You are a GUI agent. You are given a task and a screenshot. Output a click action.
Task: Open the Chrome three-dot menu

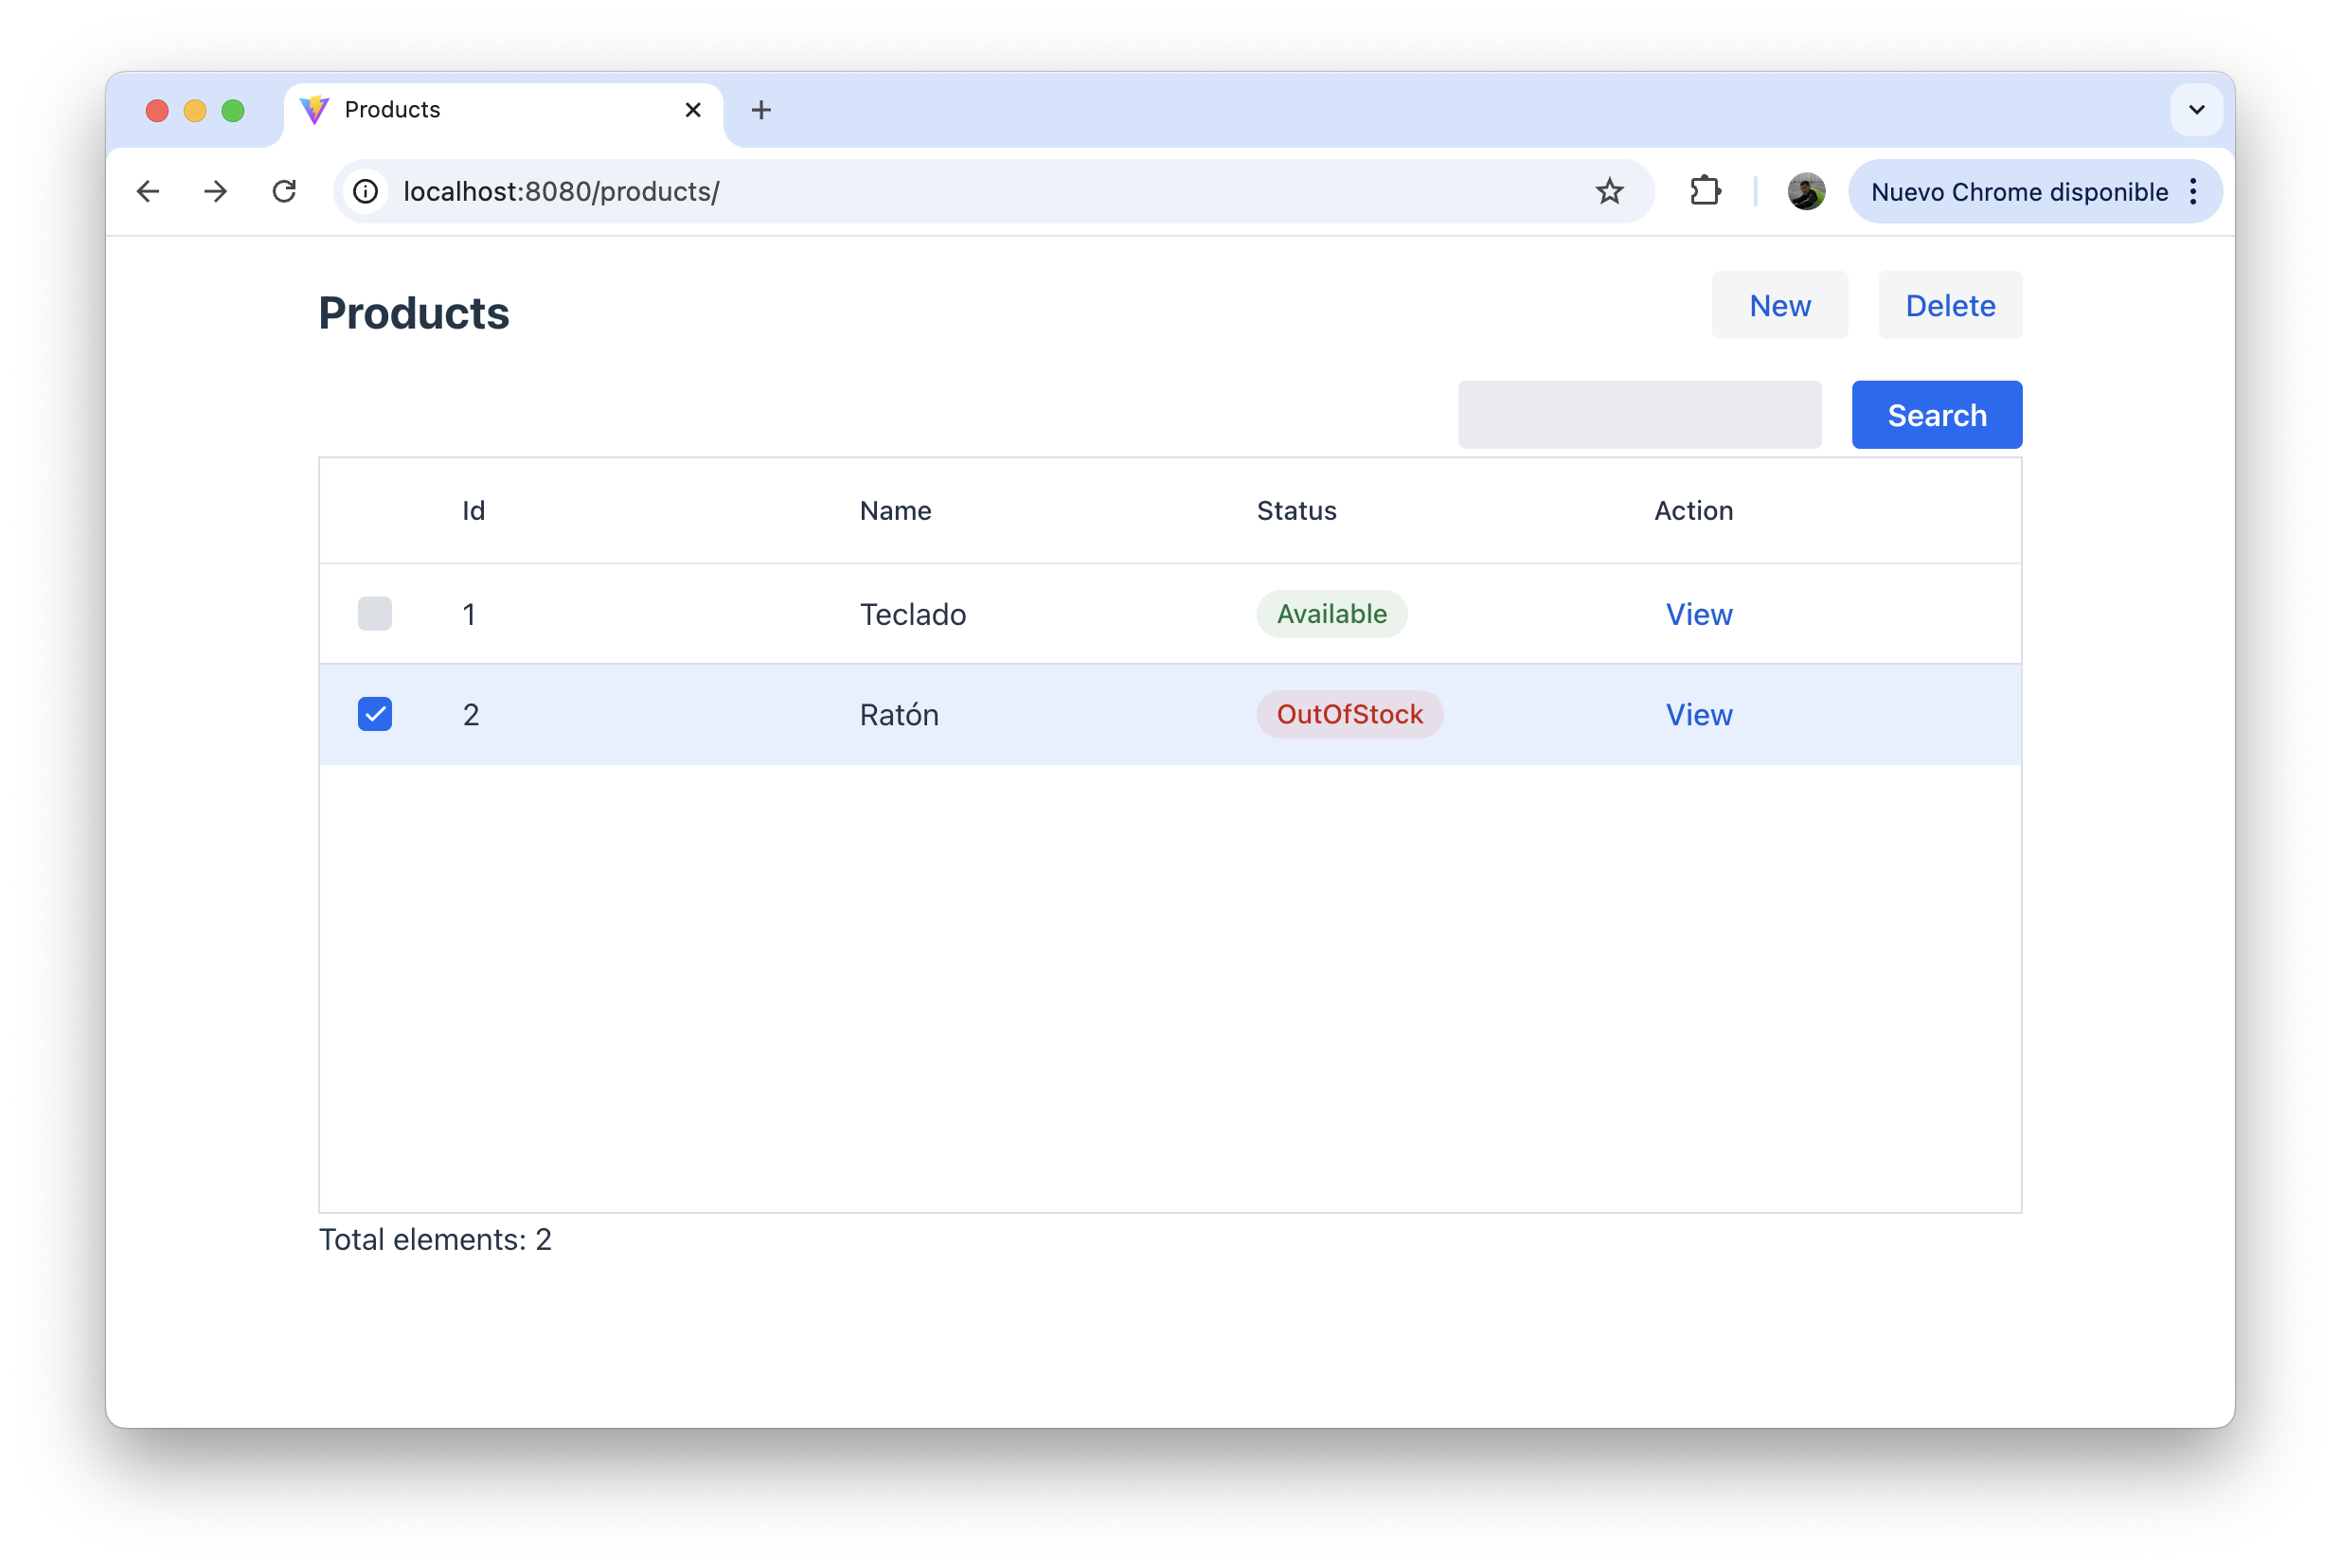(2193, 191)
